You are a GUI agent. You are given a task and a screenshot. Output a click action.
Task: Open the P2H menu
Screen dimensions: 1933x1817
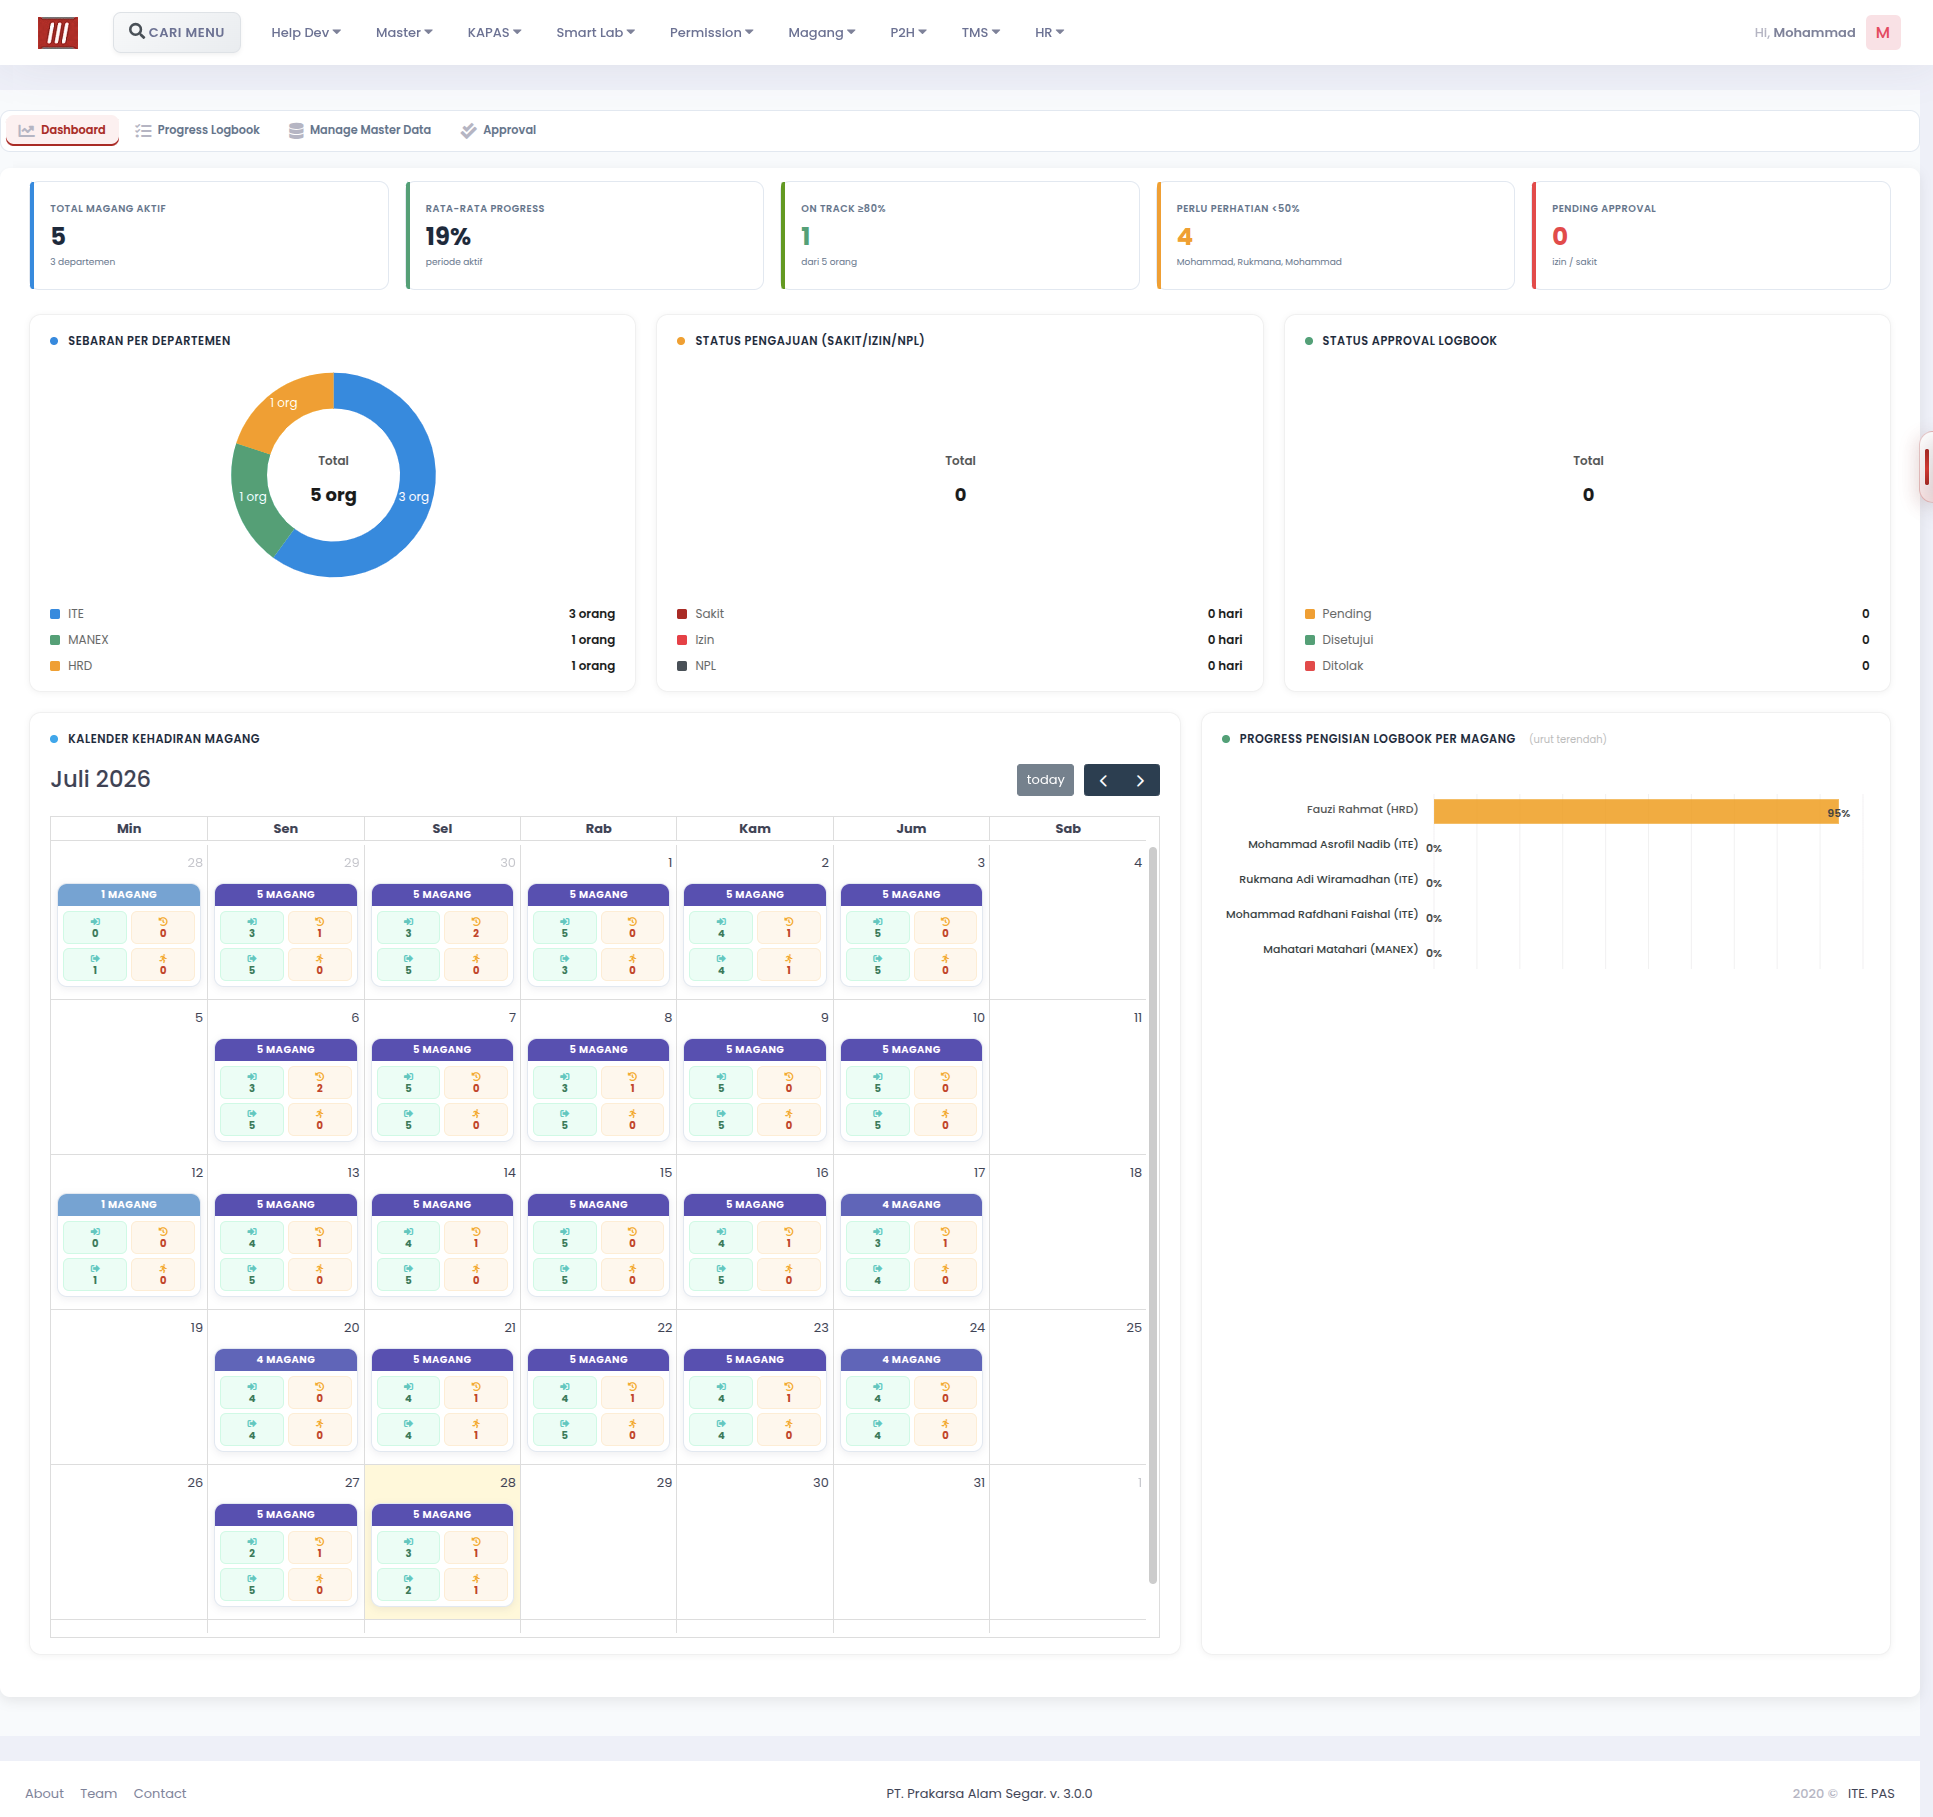[908, 32]
